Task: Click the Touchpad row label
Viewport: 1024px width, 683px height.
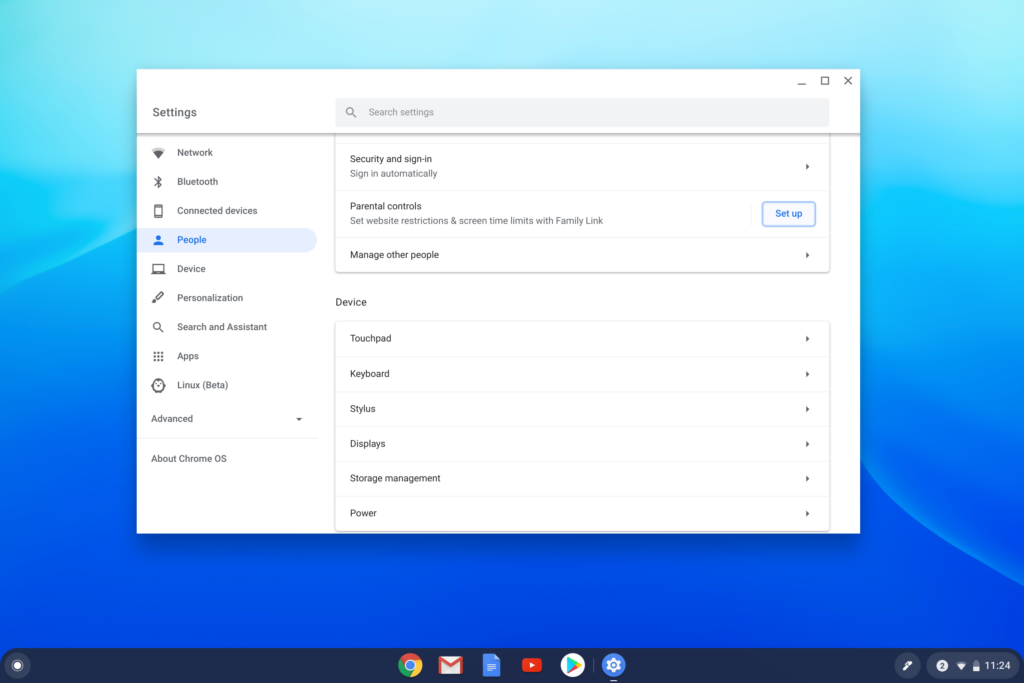Action: [370, 338]
